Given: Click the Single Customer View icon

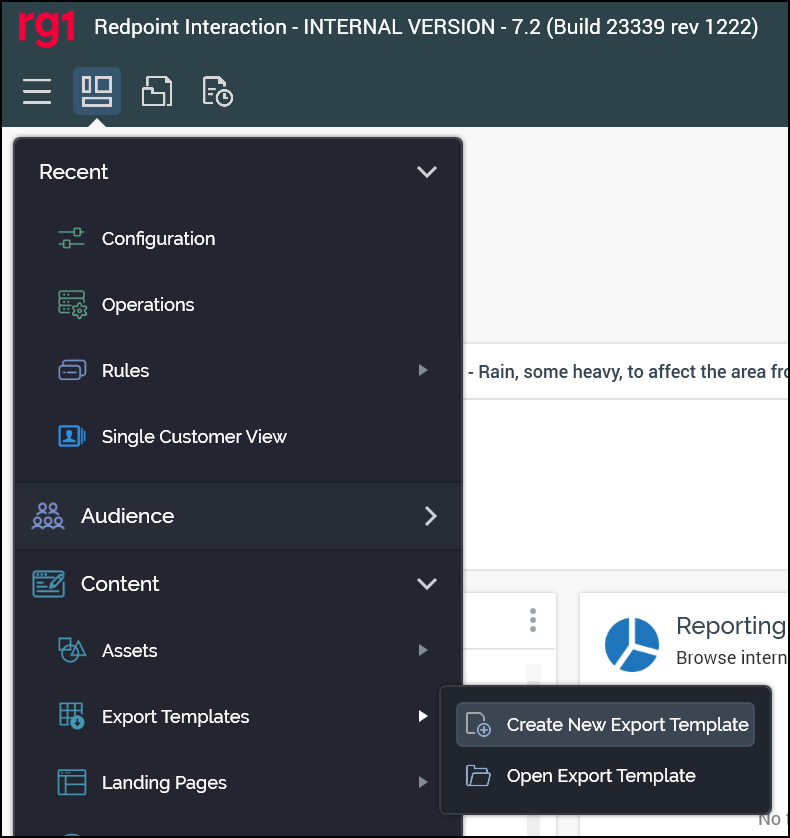Looking at the screenshot, I should click(72, 437).
